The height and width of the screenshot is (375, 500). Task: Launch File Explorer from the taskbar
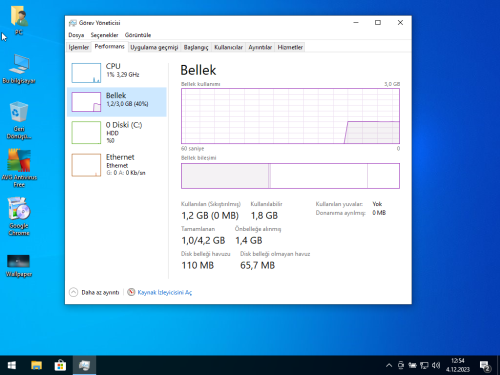[x=36, y=365]
